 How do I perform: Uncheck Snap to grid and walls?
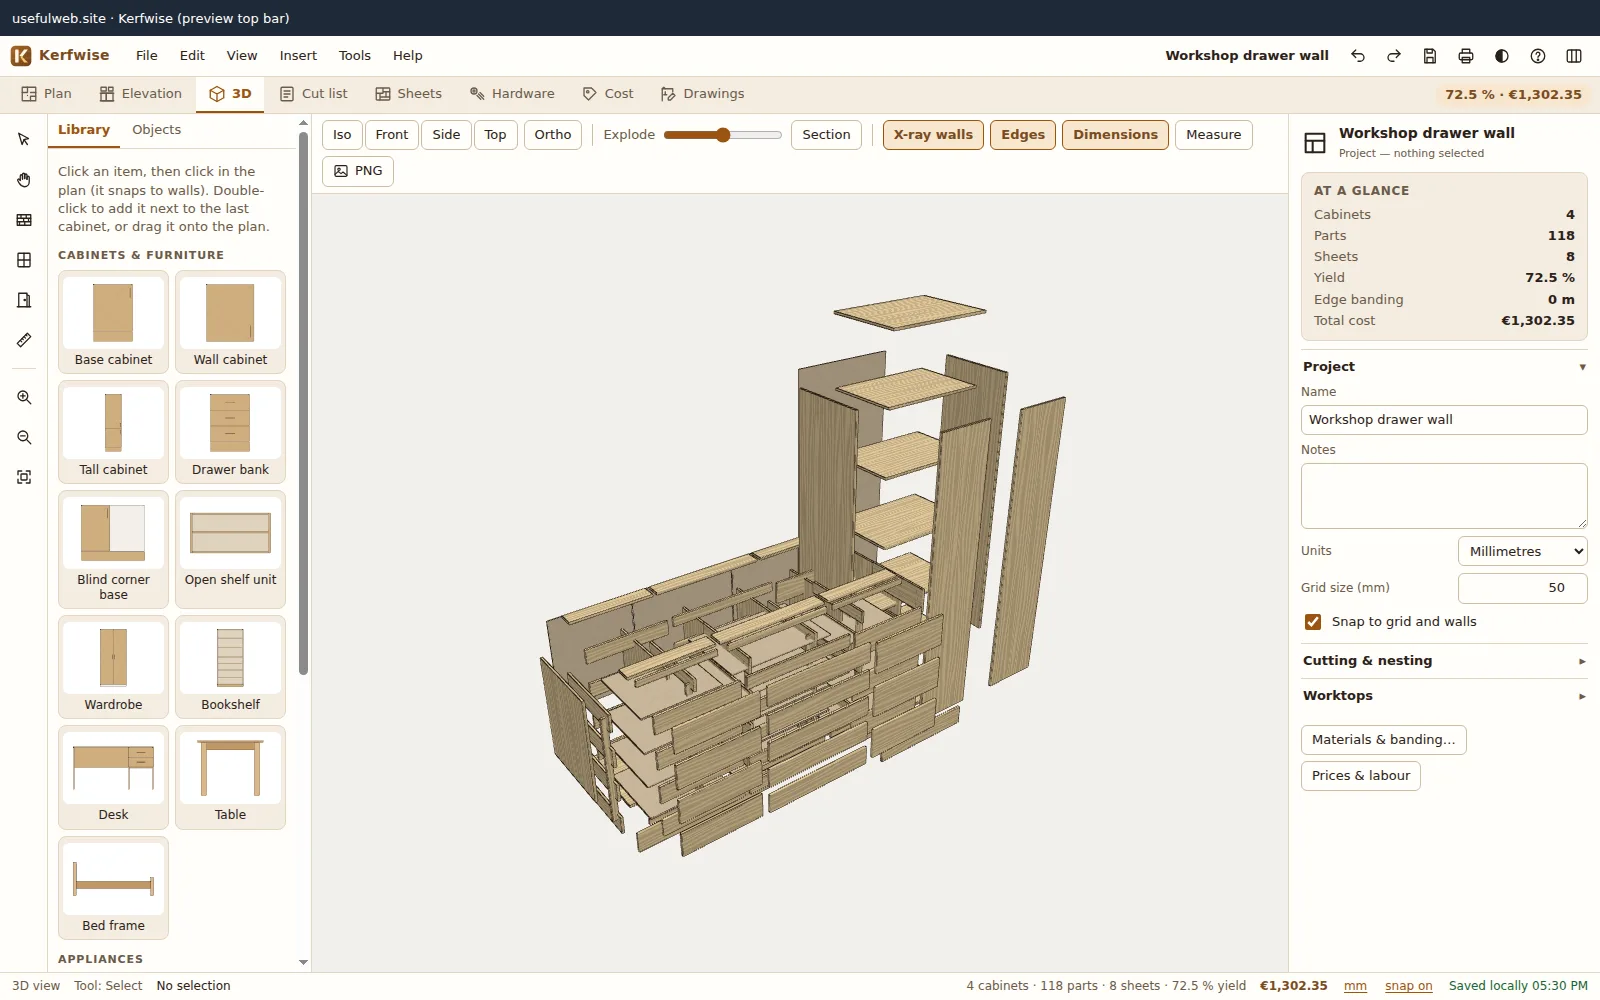1313,622
